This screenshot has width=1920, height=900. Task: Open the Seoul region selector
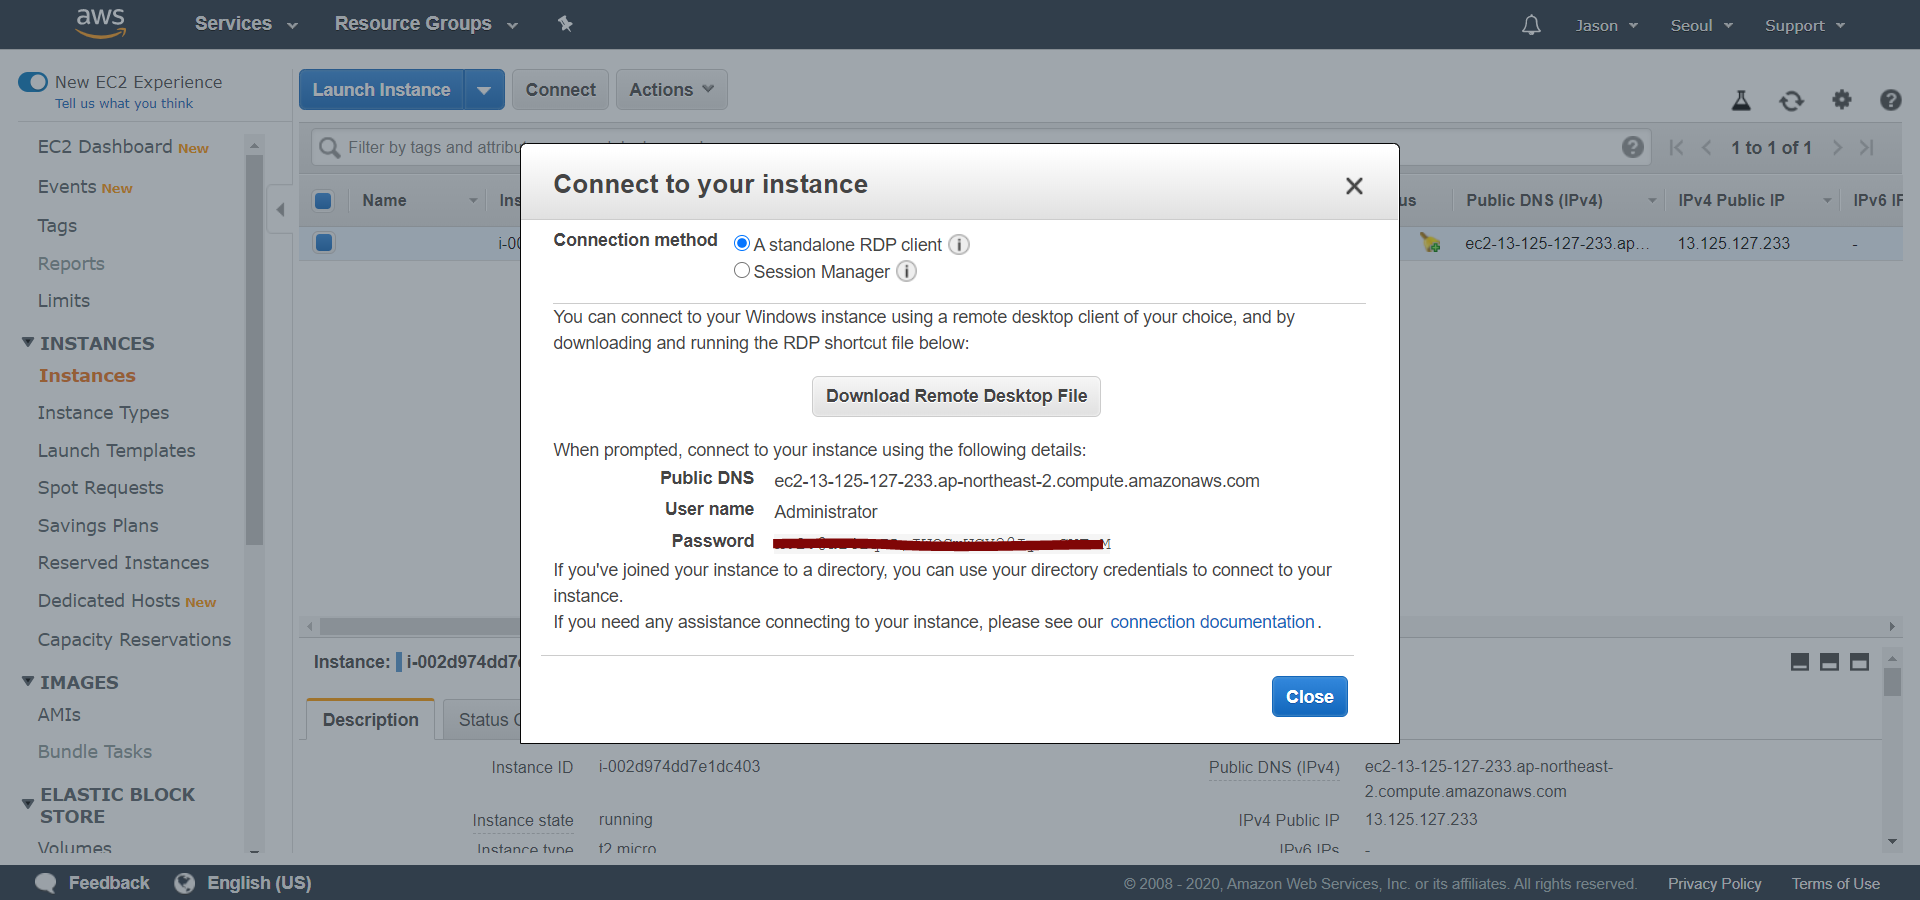(x=1701, y=26)
